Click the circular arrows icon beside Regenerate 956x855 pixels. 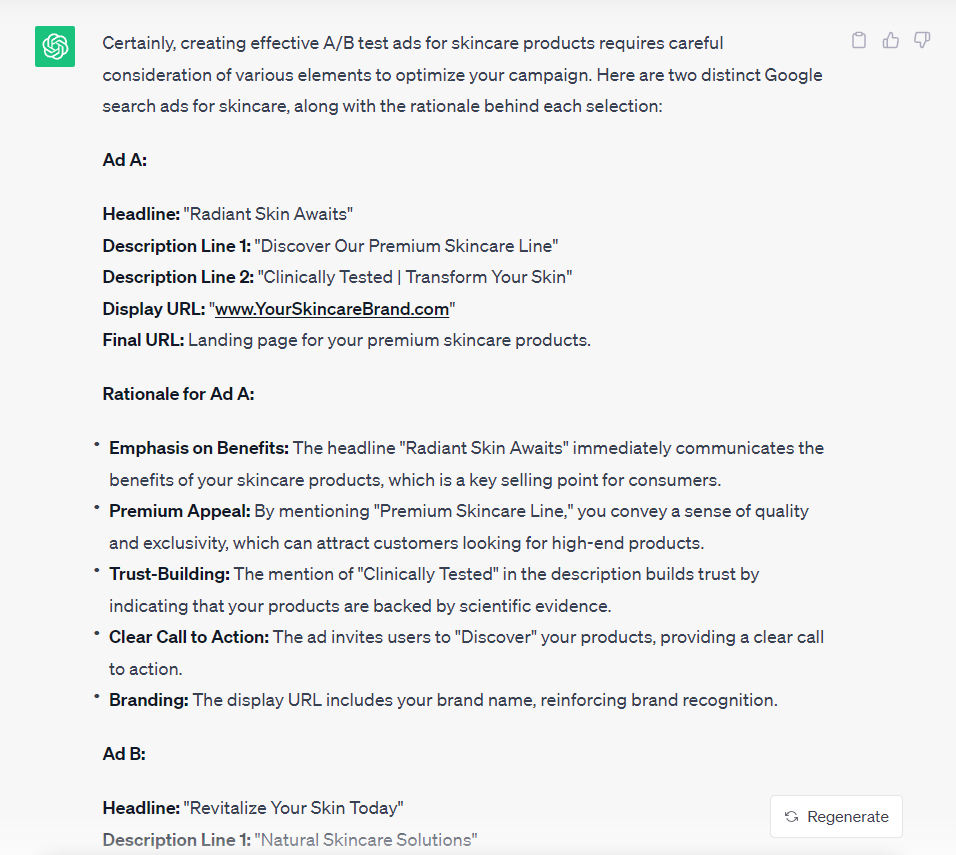[x=792, y=817]
